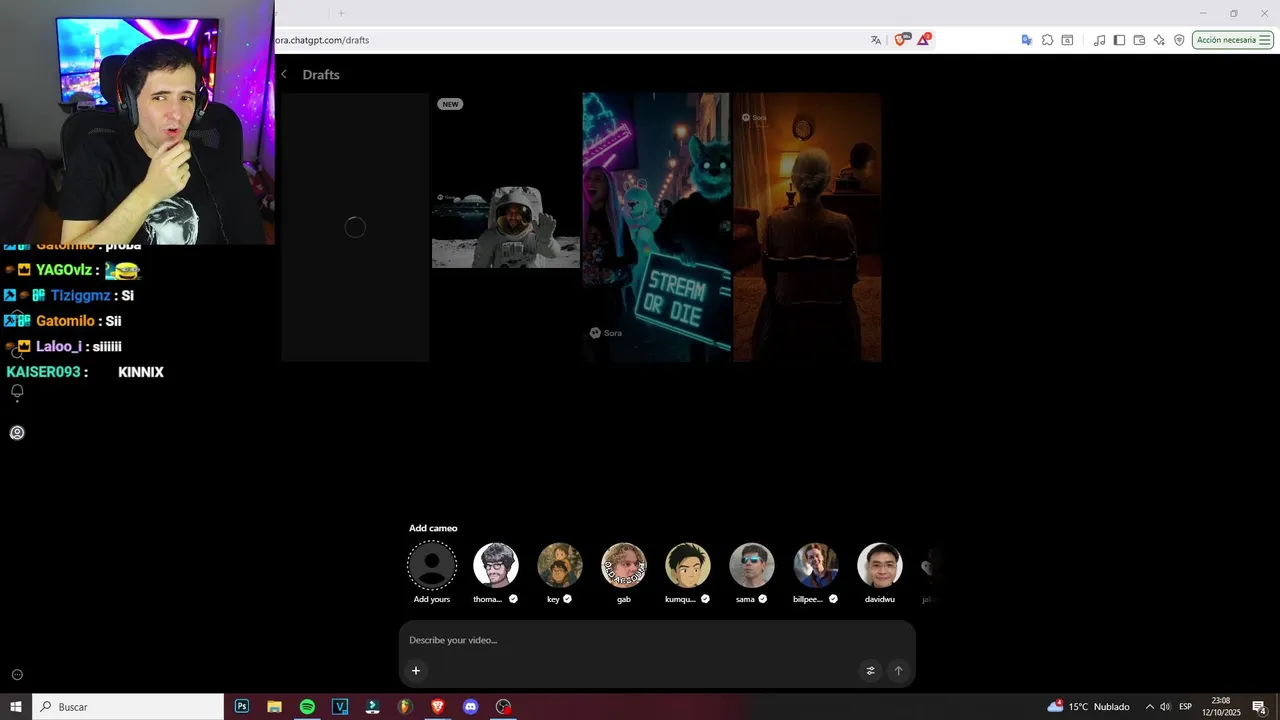Open the Windows notification center icon
Viewport: 1280px width, 720px height.
click(1260, 707)
